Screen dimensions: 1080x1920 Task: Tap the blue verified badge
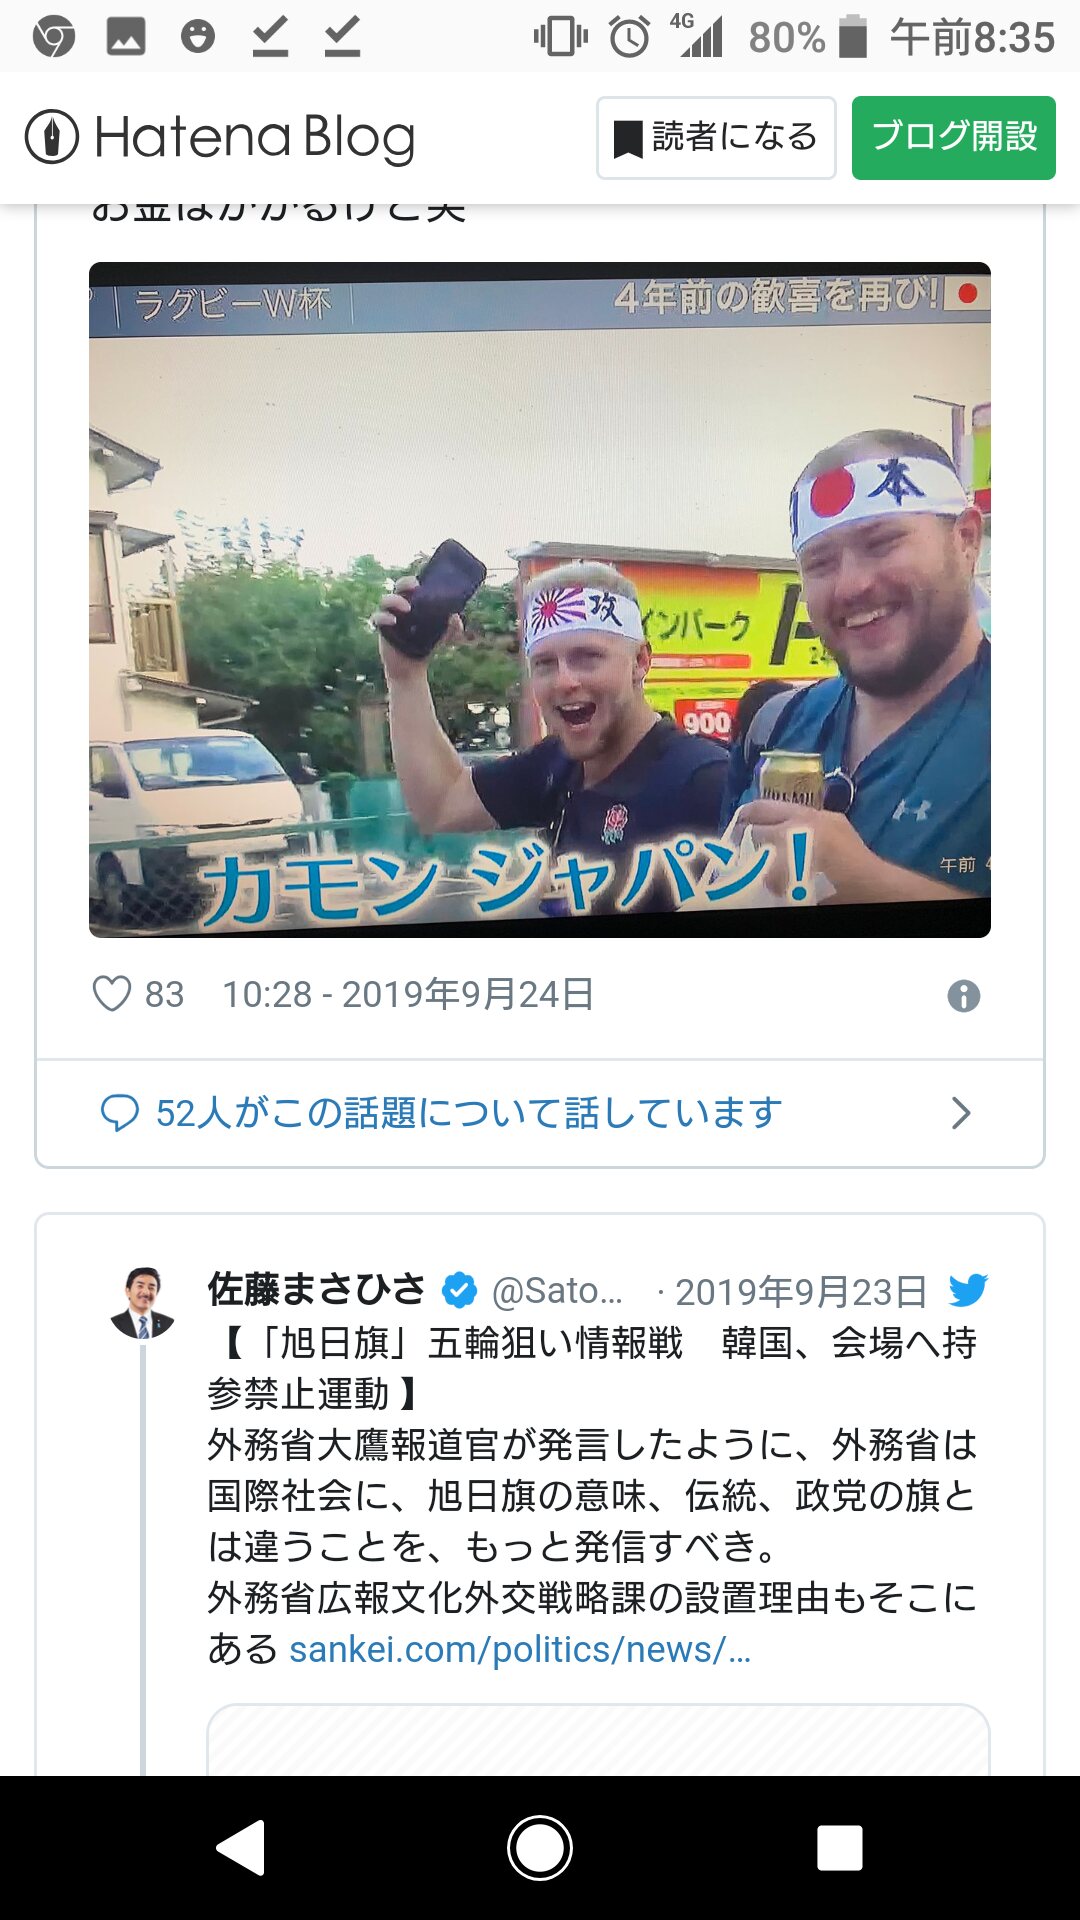pos(459,1290)
